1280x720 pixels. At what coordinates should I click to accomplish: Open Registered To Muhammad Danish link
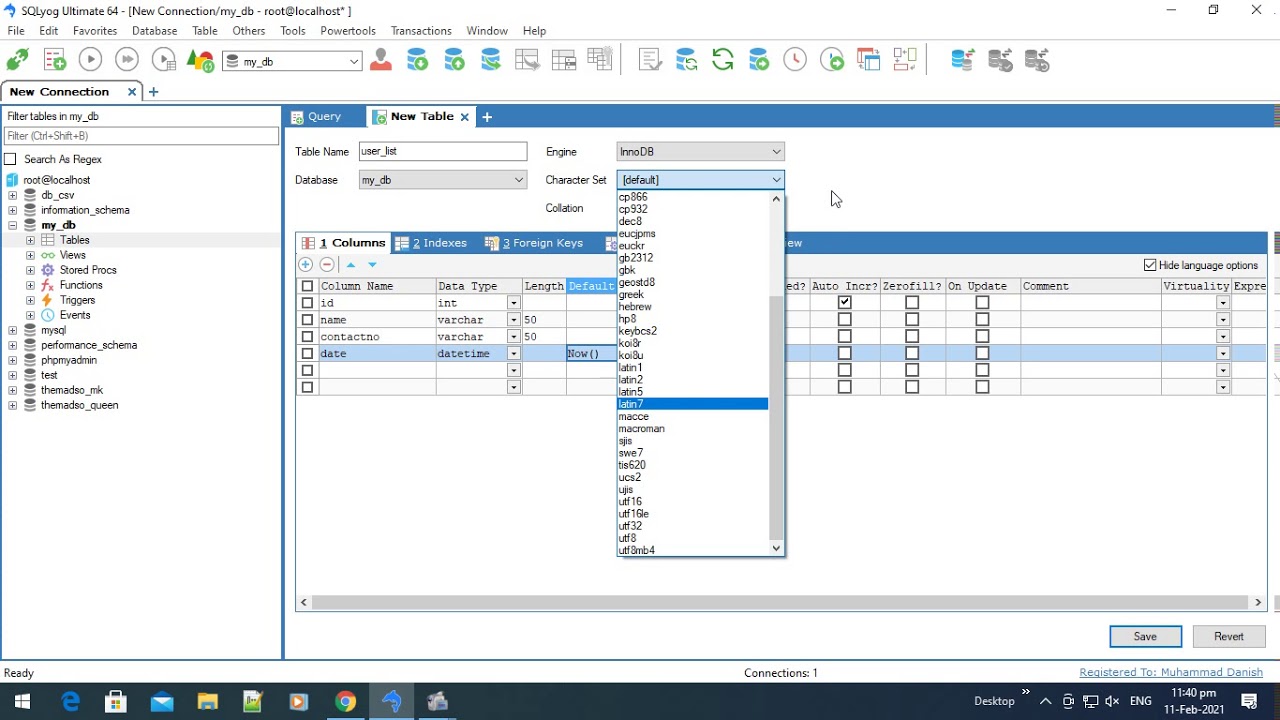pos(1171,673)
